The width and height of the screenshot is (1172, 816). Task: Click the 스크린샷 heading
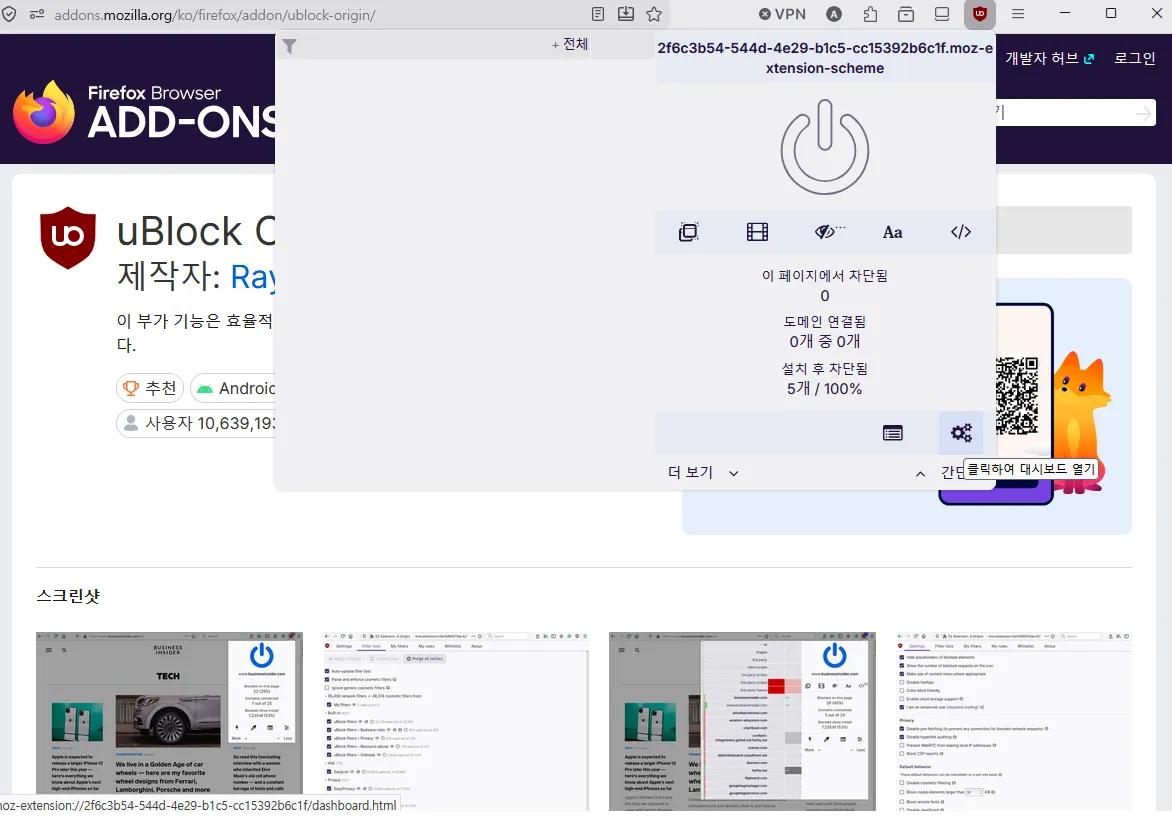tap(68, 596)
